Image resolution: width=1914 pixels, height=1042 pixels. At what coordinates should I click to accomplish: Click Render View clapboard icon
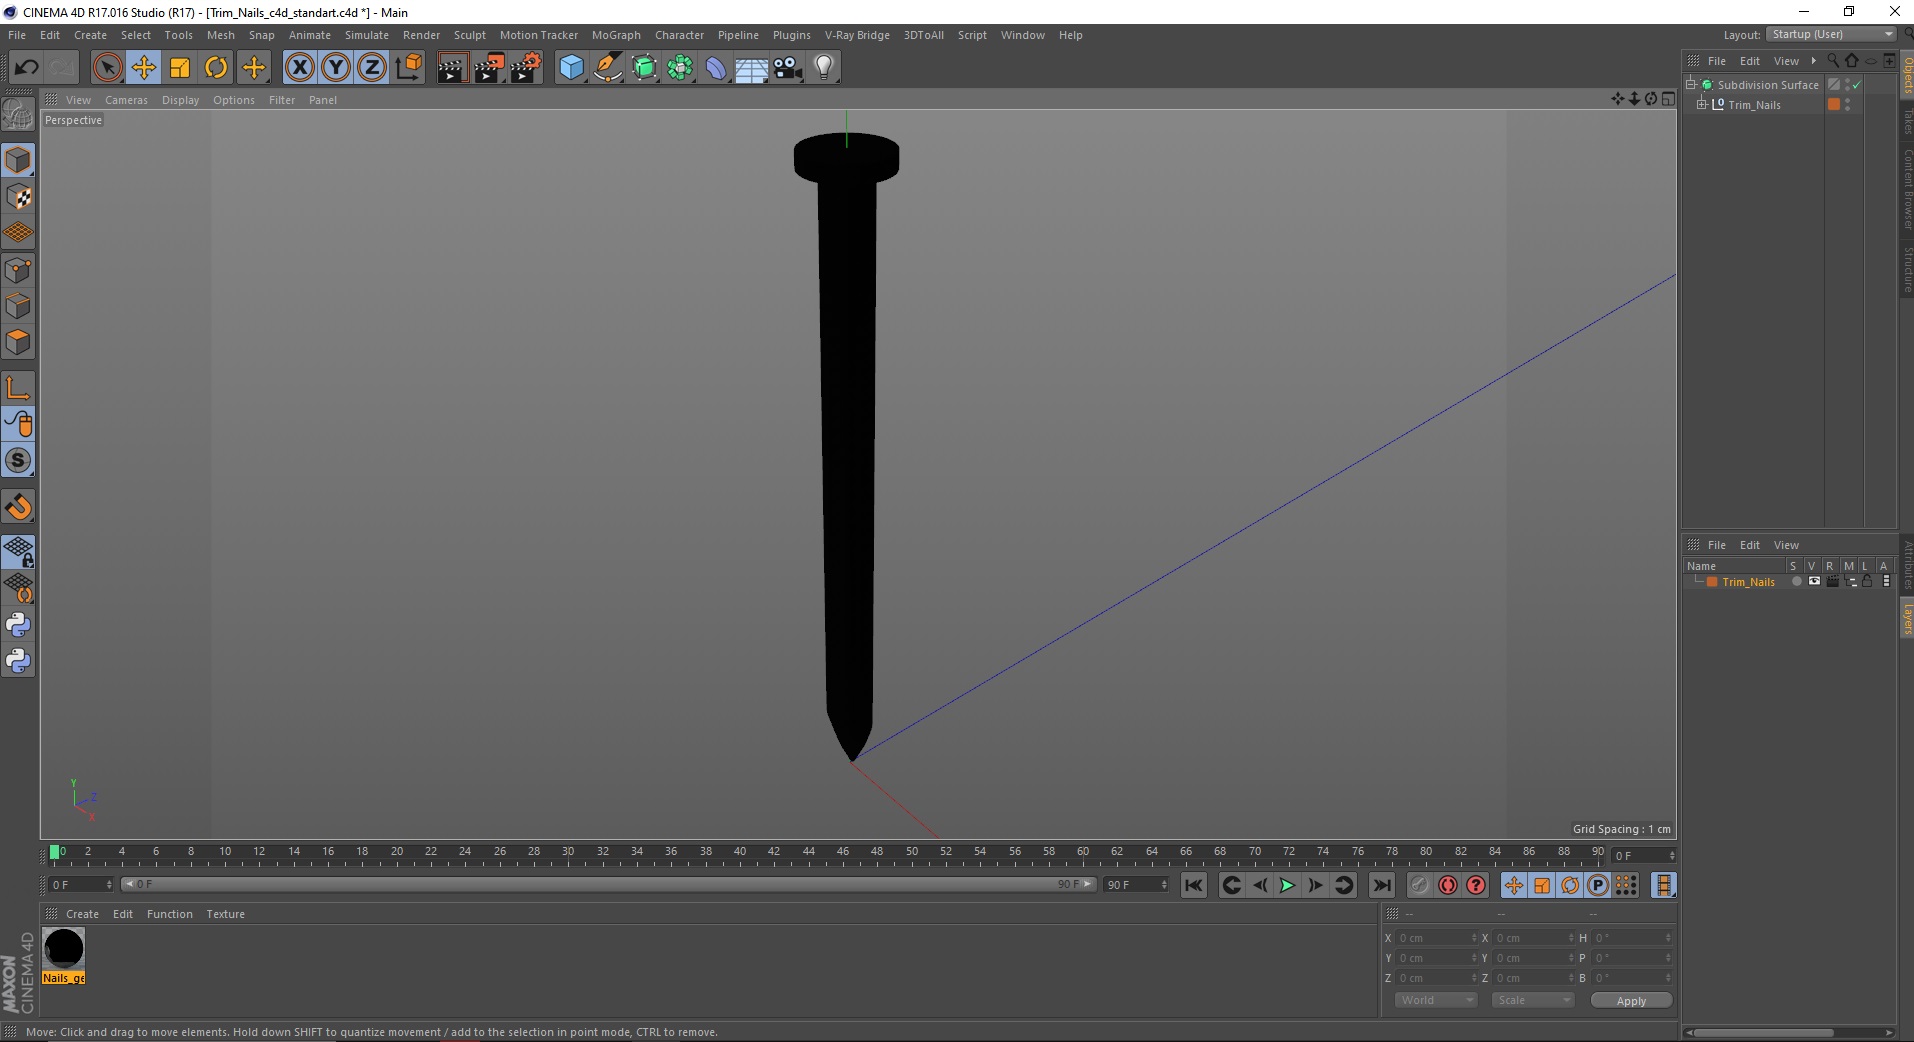[x=452, y=67]
